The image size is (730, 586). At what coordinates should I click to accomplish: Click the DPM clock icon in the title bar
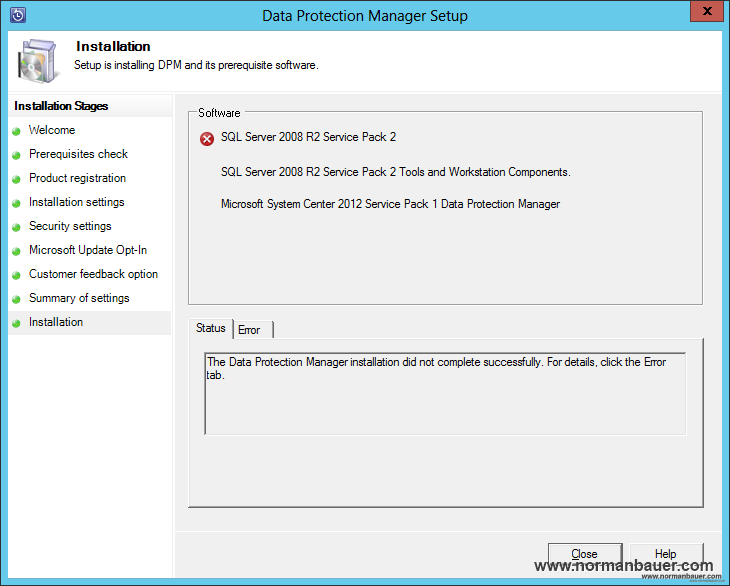pos(18,15)
